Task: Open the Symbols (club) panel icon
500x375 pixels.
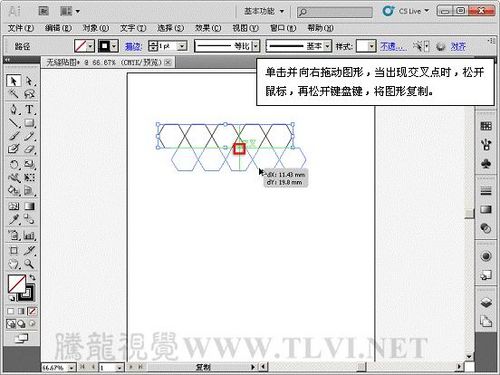Action: coord(486,163)
